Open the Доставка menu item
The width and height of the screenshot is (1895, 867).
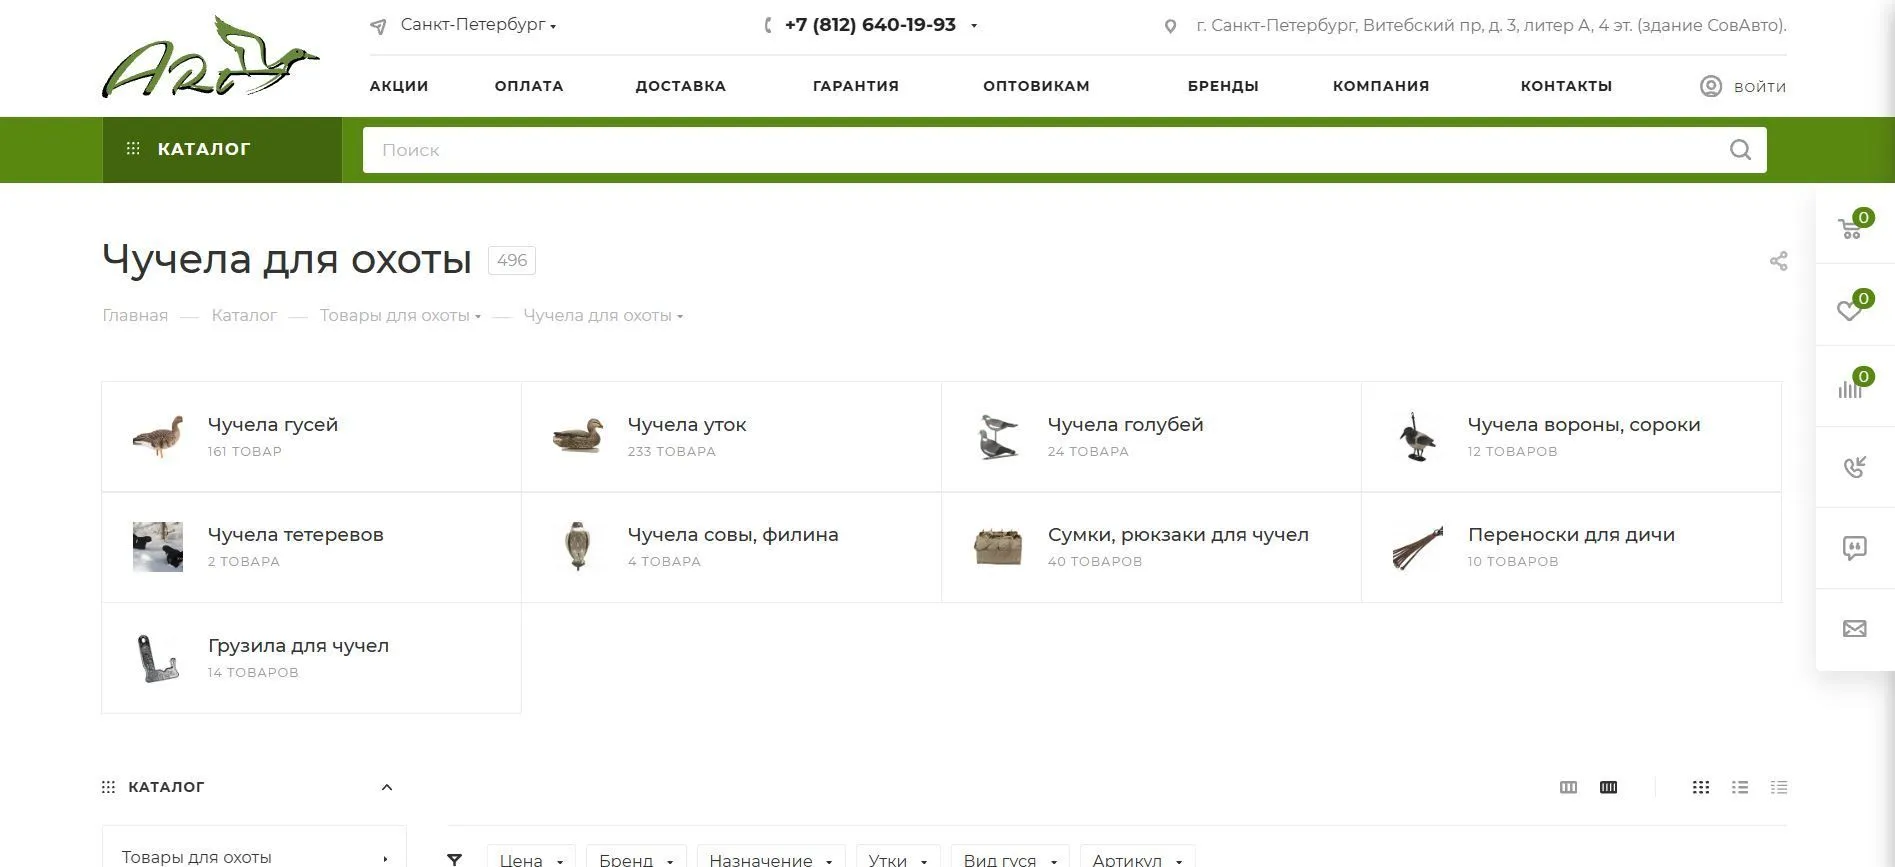(x=680, y=86)
